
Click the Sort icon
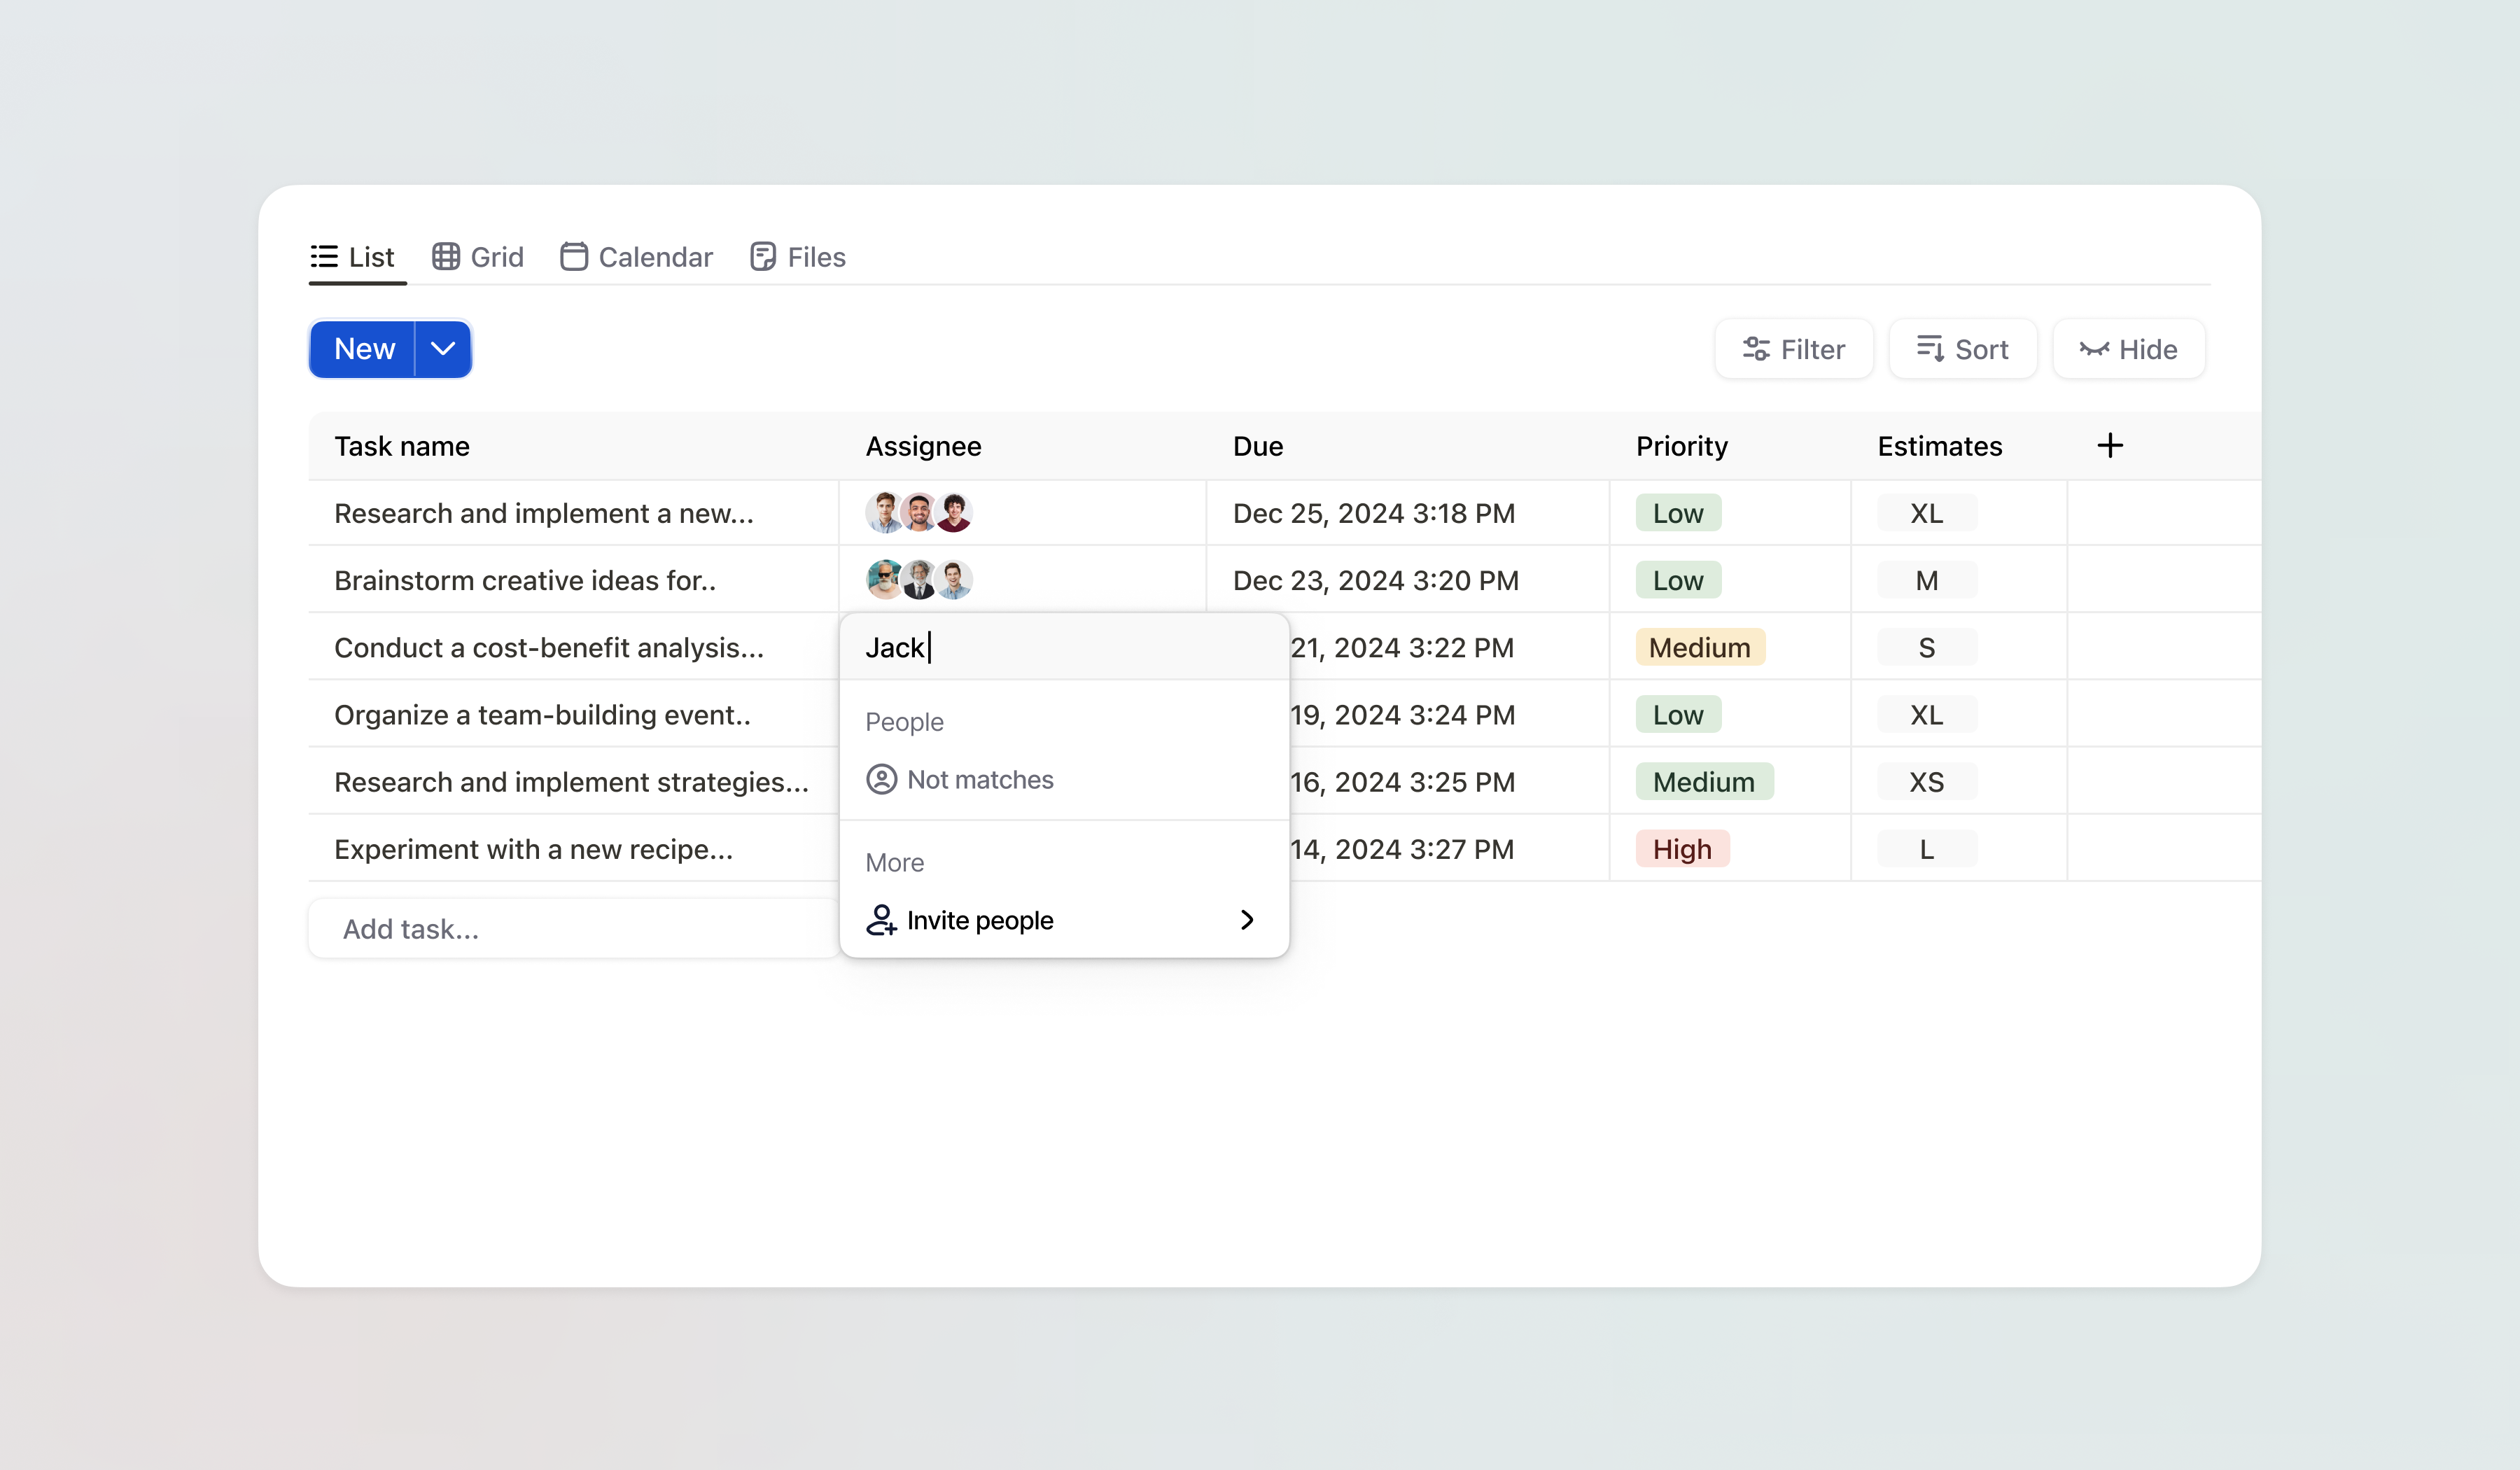[1931, 349]
